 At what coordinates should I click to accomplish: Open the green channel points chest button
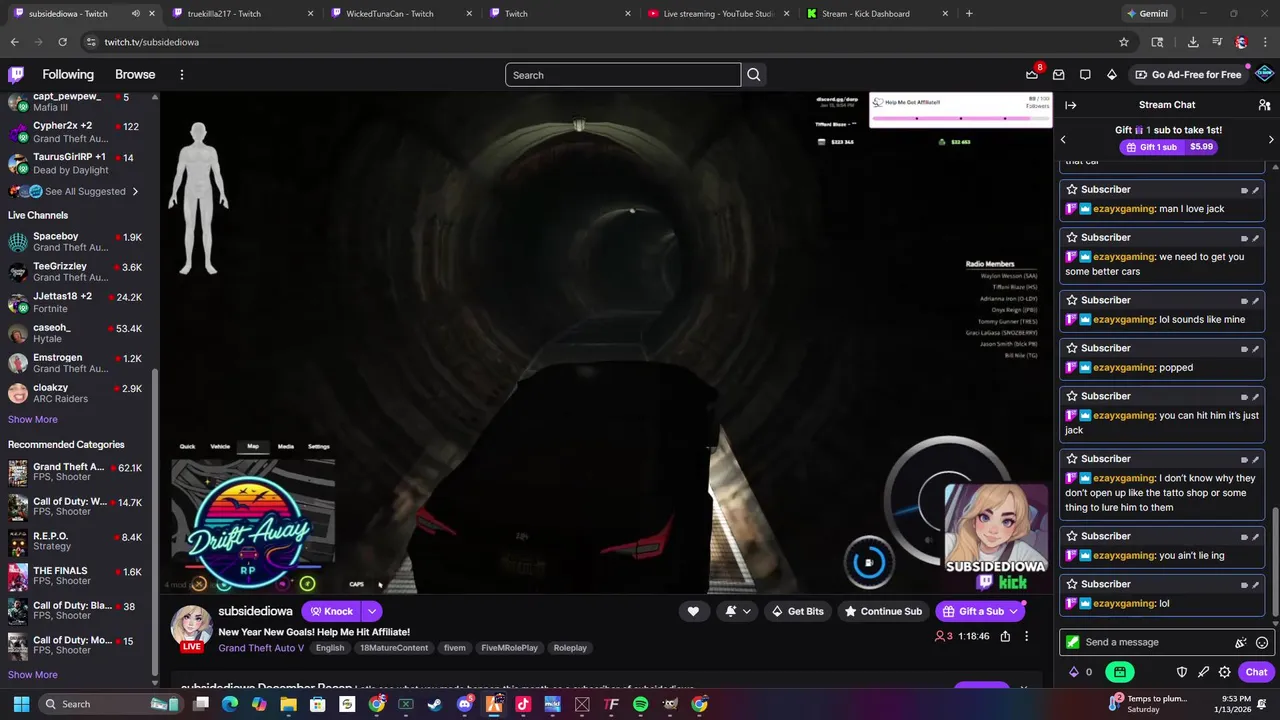point(1120,672)
